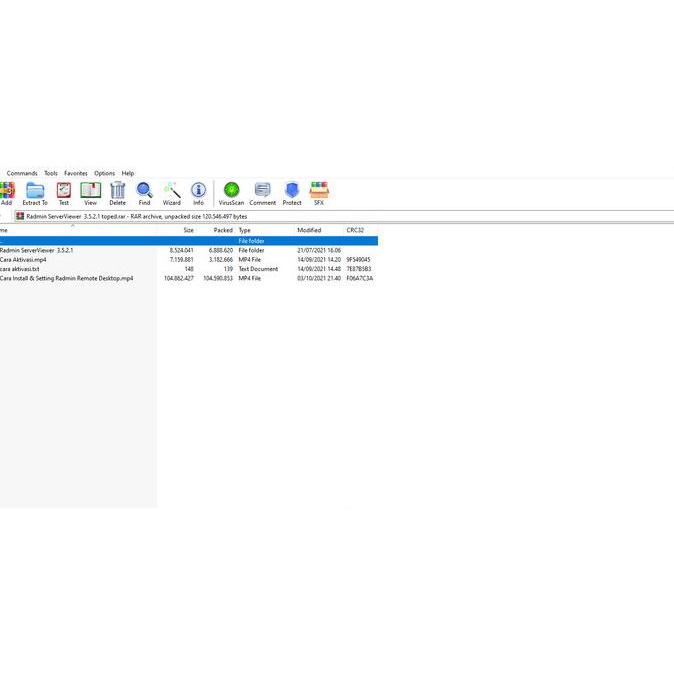Start a VirusScan on the archive
This screenshot has height=674, width=674.
pos(231,193)
